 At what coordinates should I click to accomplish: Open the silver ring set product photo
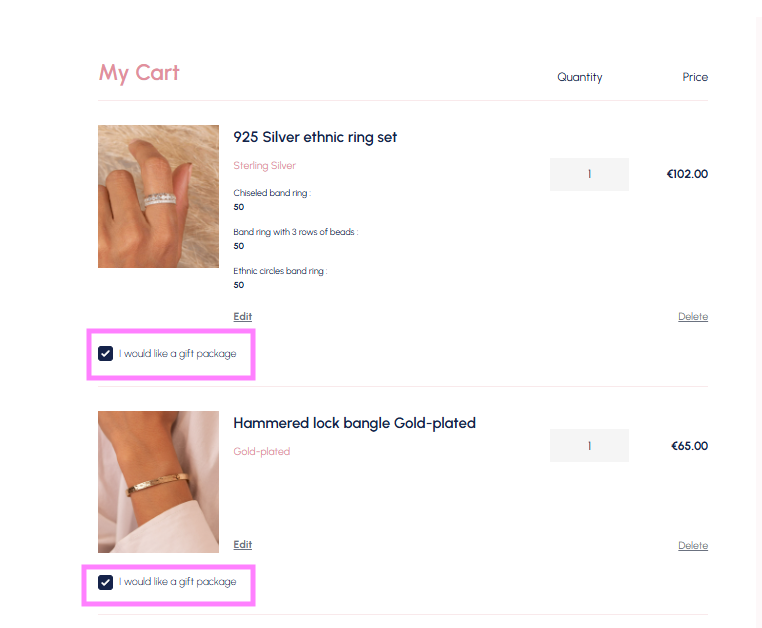click(158, 196)
